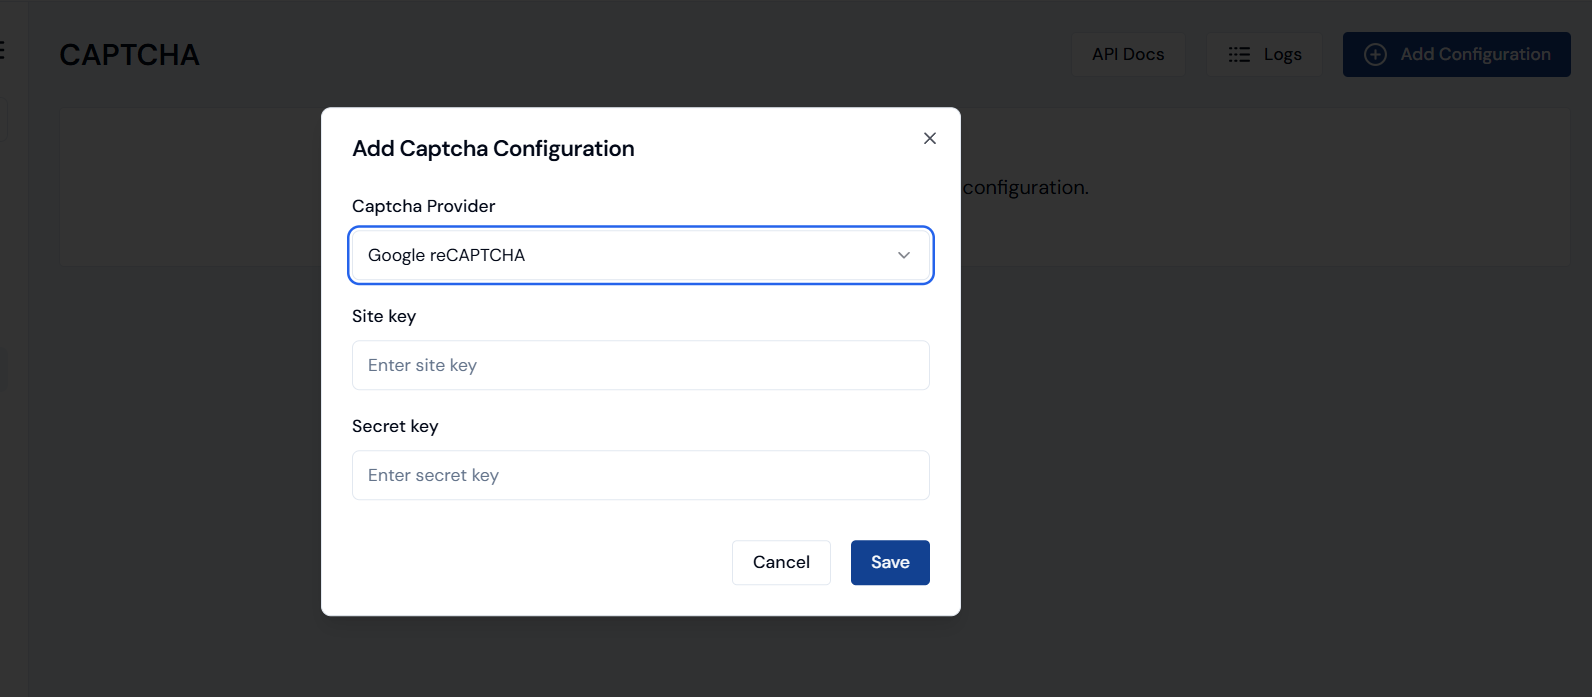Expand the Captcha Provider chevron arrow
The height and width of the screenshot is (697, 1592).
tap(903, 255)
